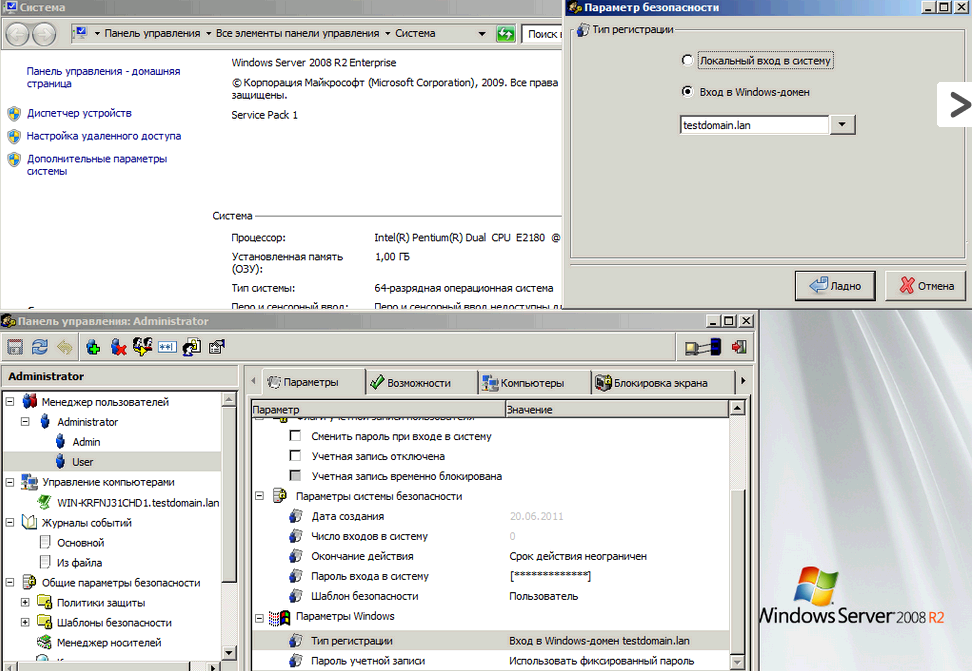The width and height of the screenshot is (973, 672).
Task: Click the computer-to-server connection icon
Action: tap(703, 347)
